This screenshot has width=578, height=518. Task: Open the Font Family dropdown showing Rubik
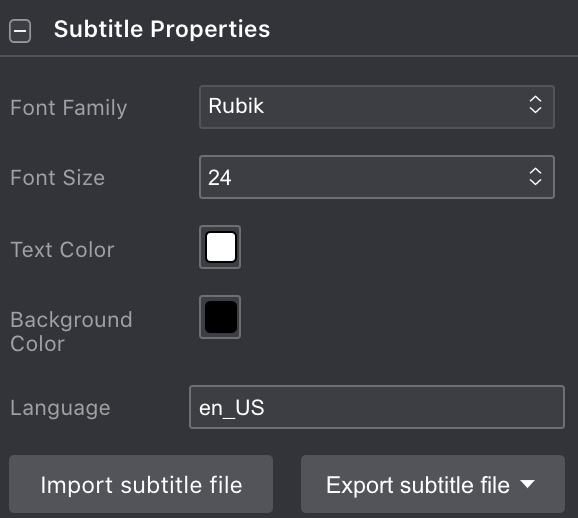click(x=377, y=107)
